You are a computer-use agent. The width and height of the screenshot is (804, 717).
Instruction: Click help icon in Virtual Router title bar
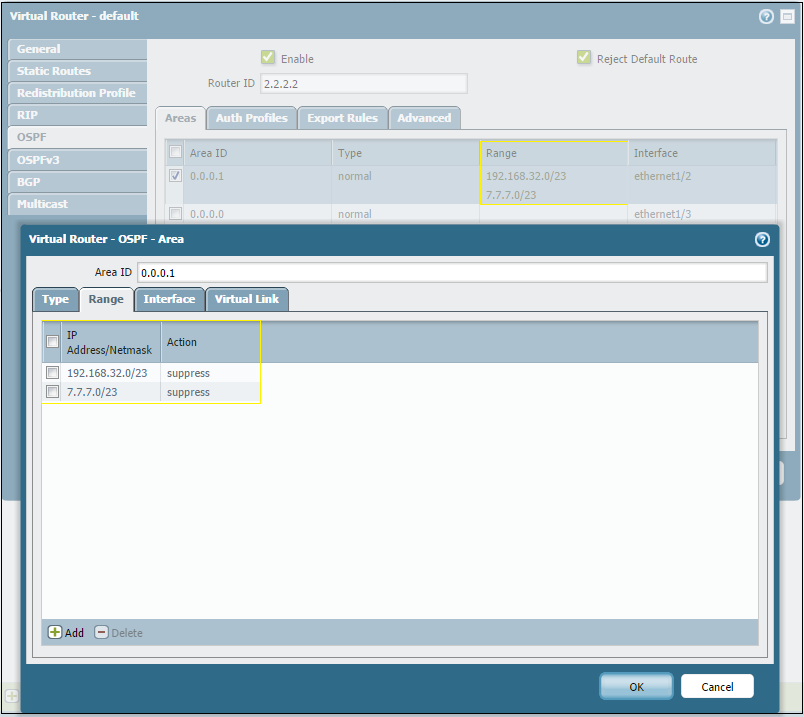767,17
